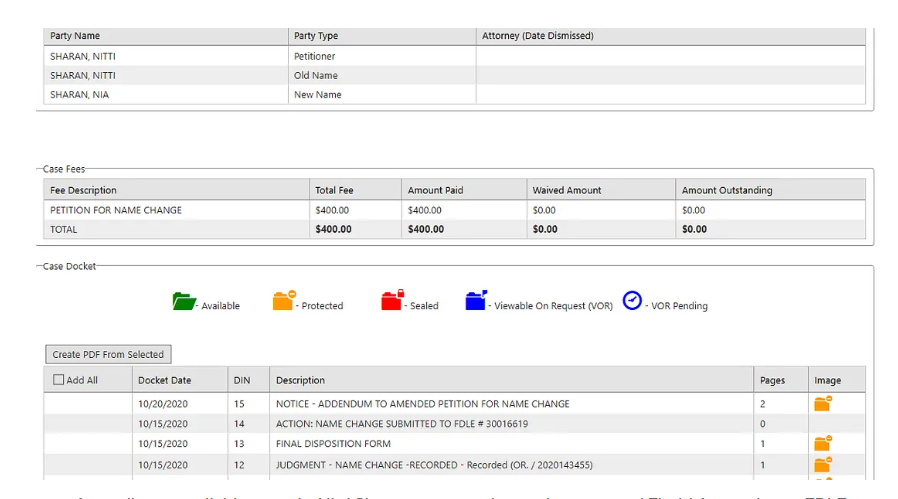Click the Old Name party type cell
Viewport: 898px width, 499px height.
(x=316, y=75)
